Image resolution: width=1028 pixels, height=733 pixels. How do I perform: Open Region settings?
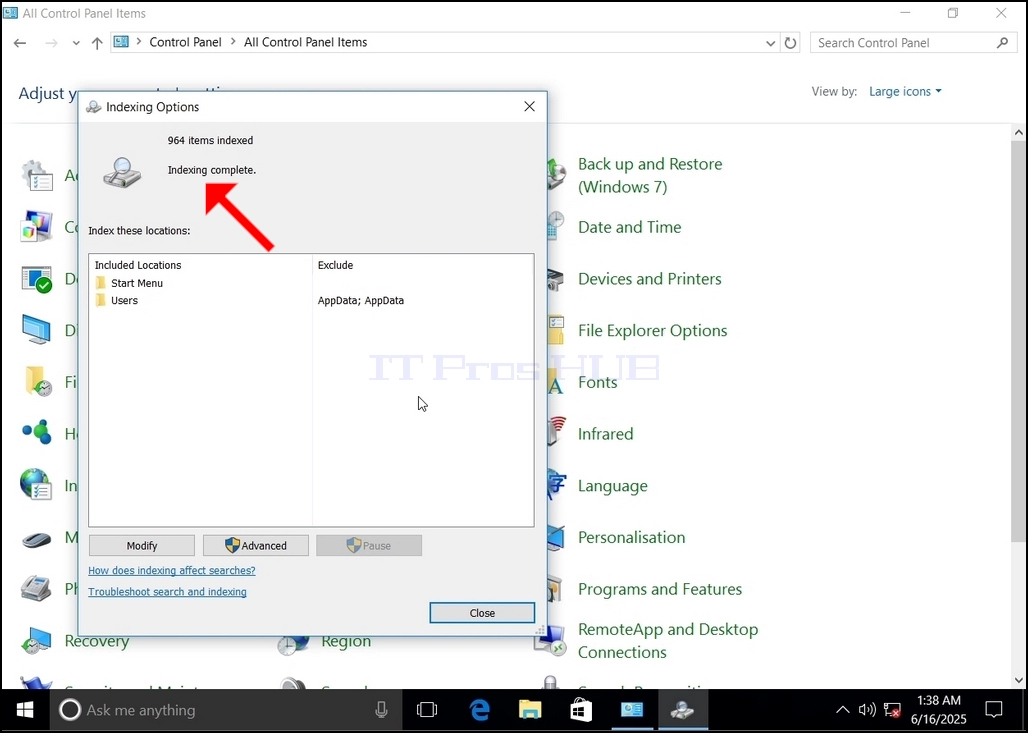[346, 641]
